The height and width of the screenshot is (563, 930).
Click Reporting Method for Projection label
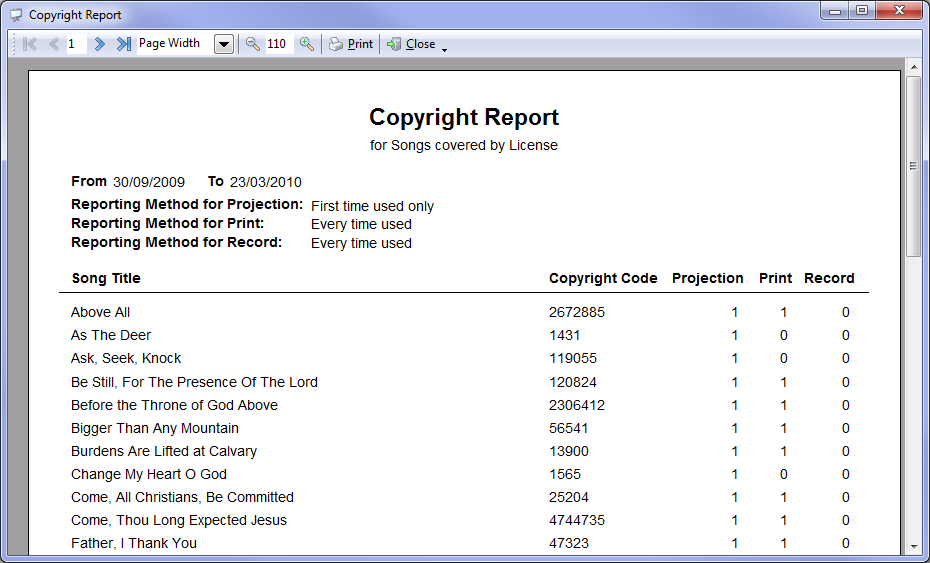[187, 204]
